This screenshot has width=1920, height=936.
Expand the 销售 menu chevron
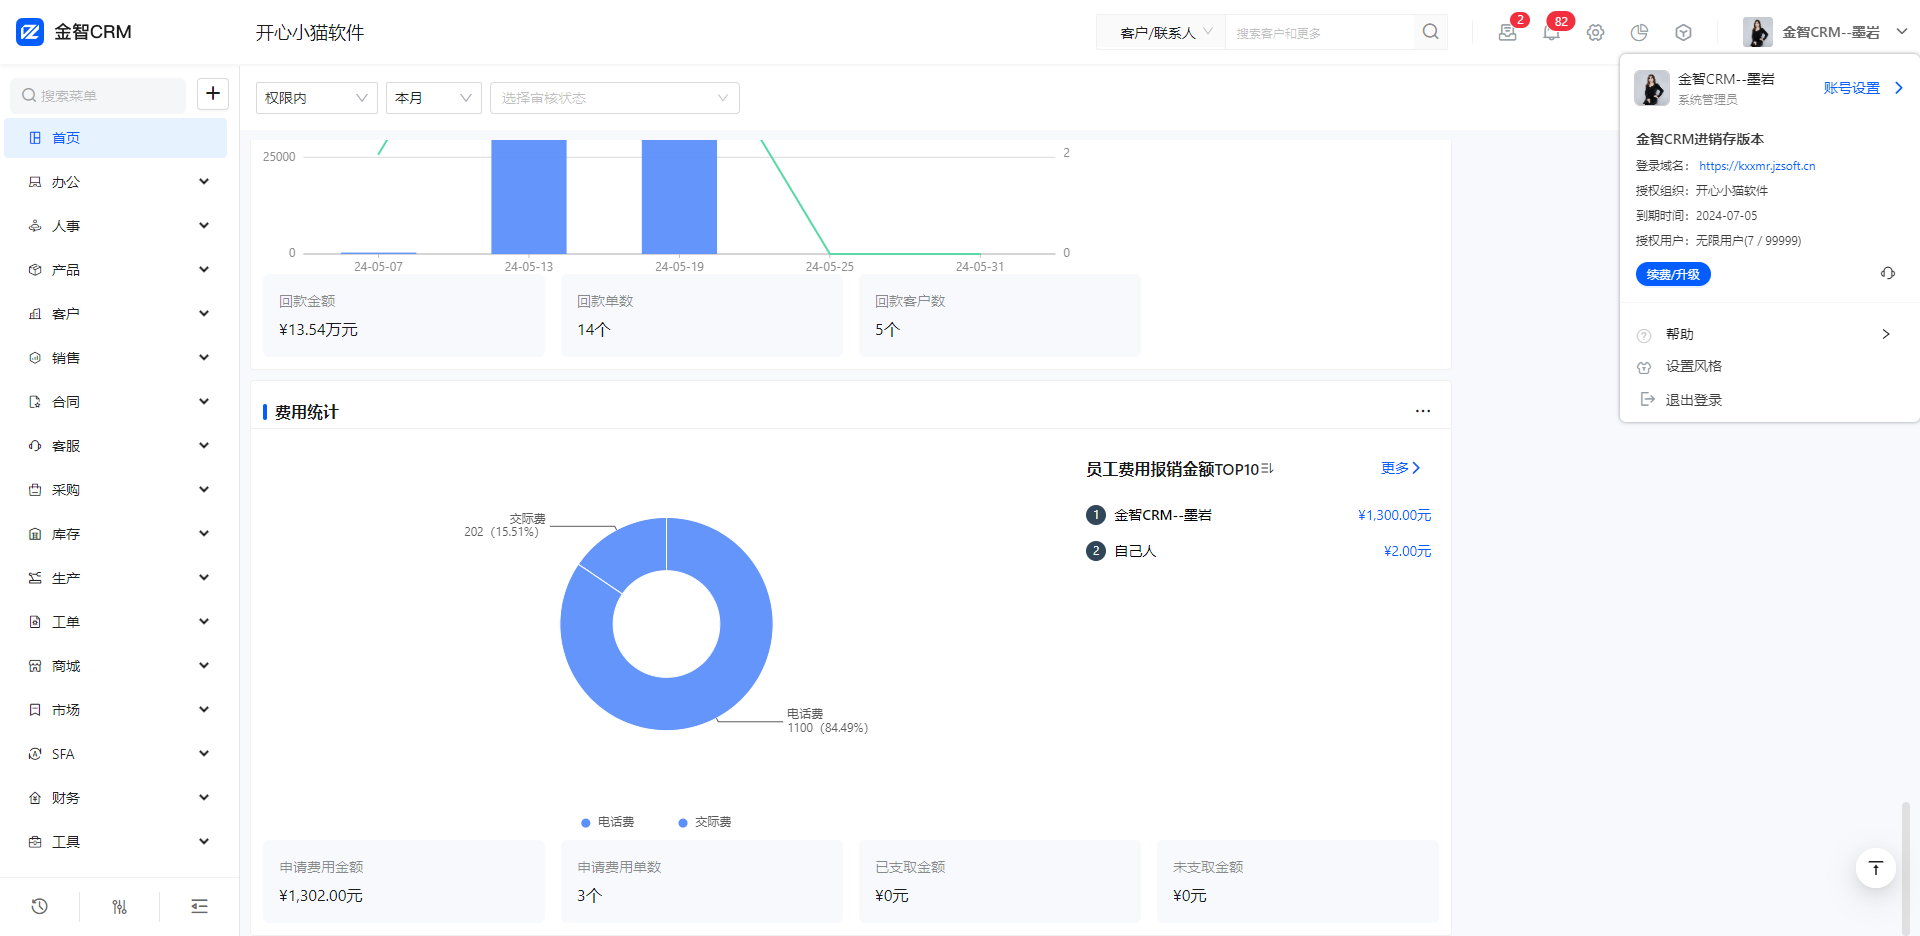(x=204, y=358)
